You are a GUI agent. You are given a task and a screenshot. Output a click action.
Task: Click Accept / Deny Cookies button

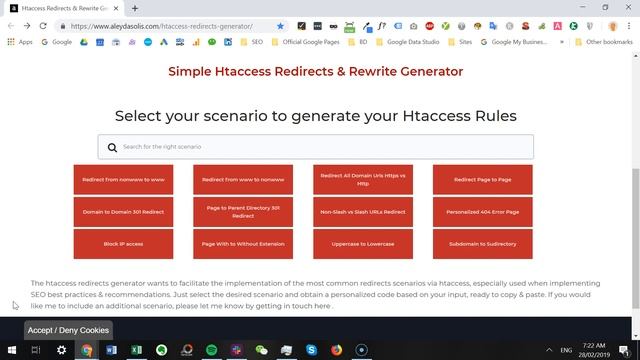coord(68,330)
